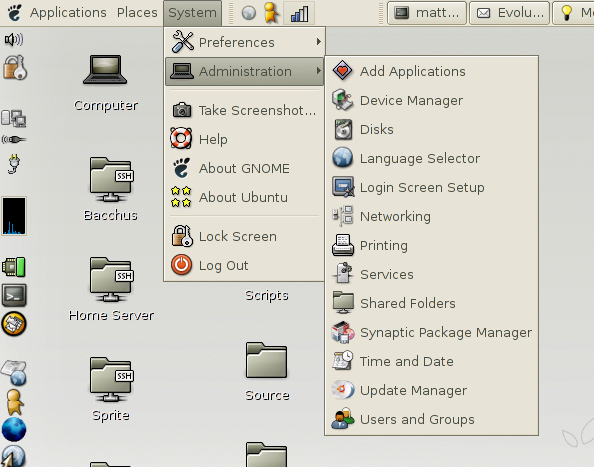594x467 pixels.
Task: Open About Ubuntu
Action: click(x=244, y=197)
